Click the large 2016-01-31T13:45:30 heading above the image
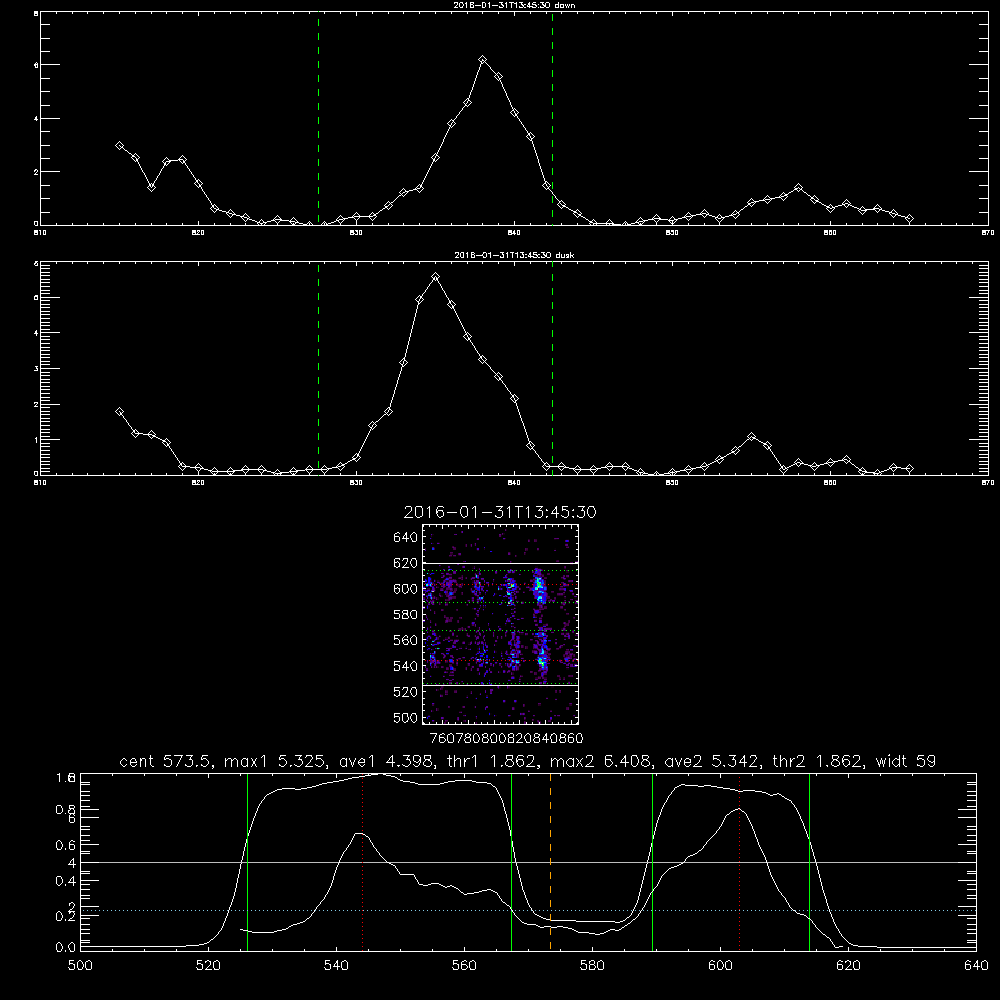Screen dimensions: 1000x1000 [x=500, y=512]
